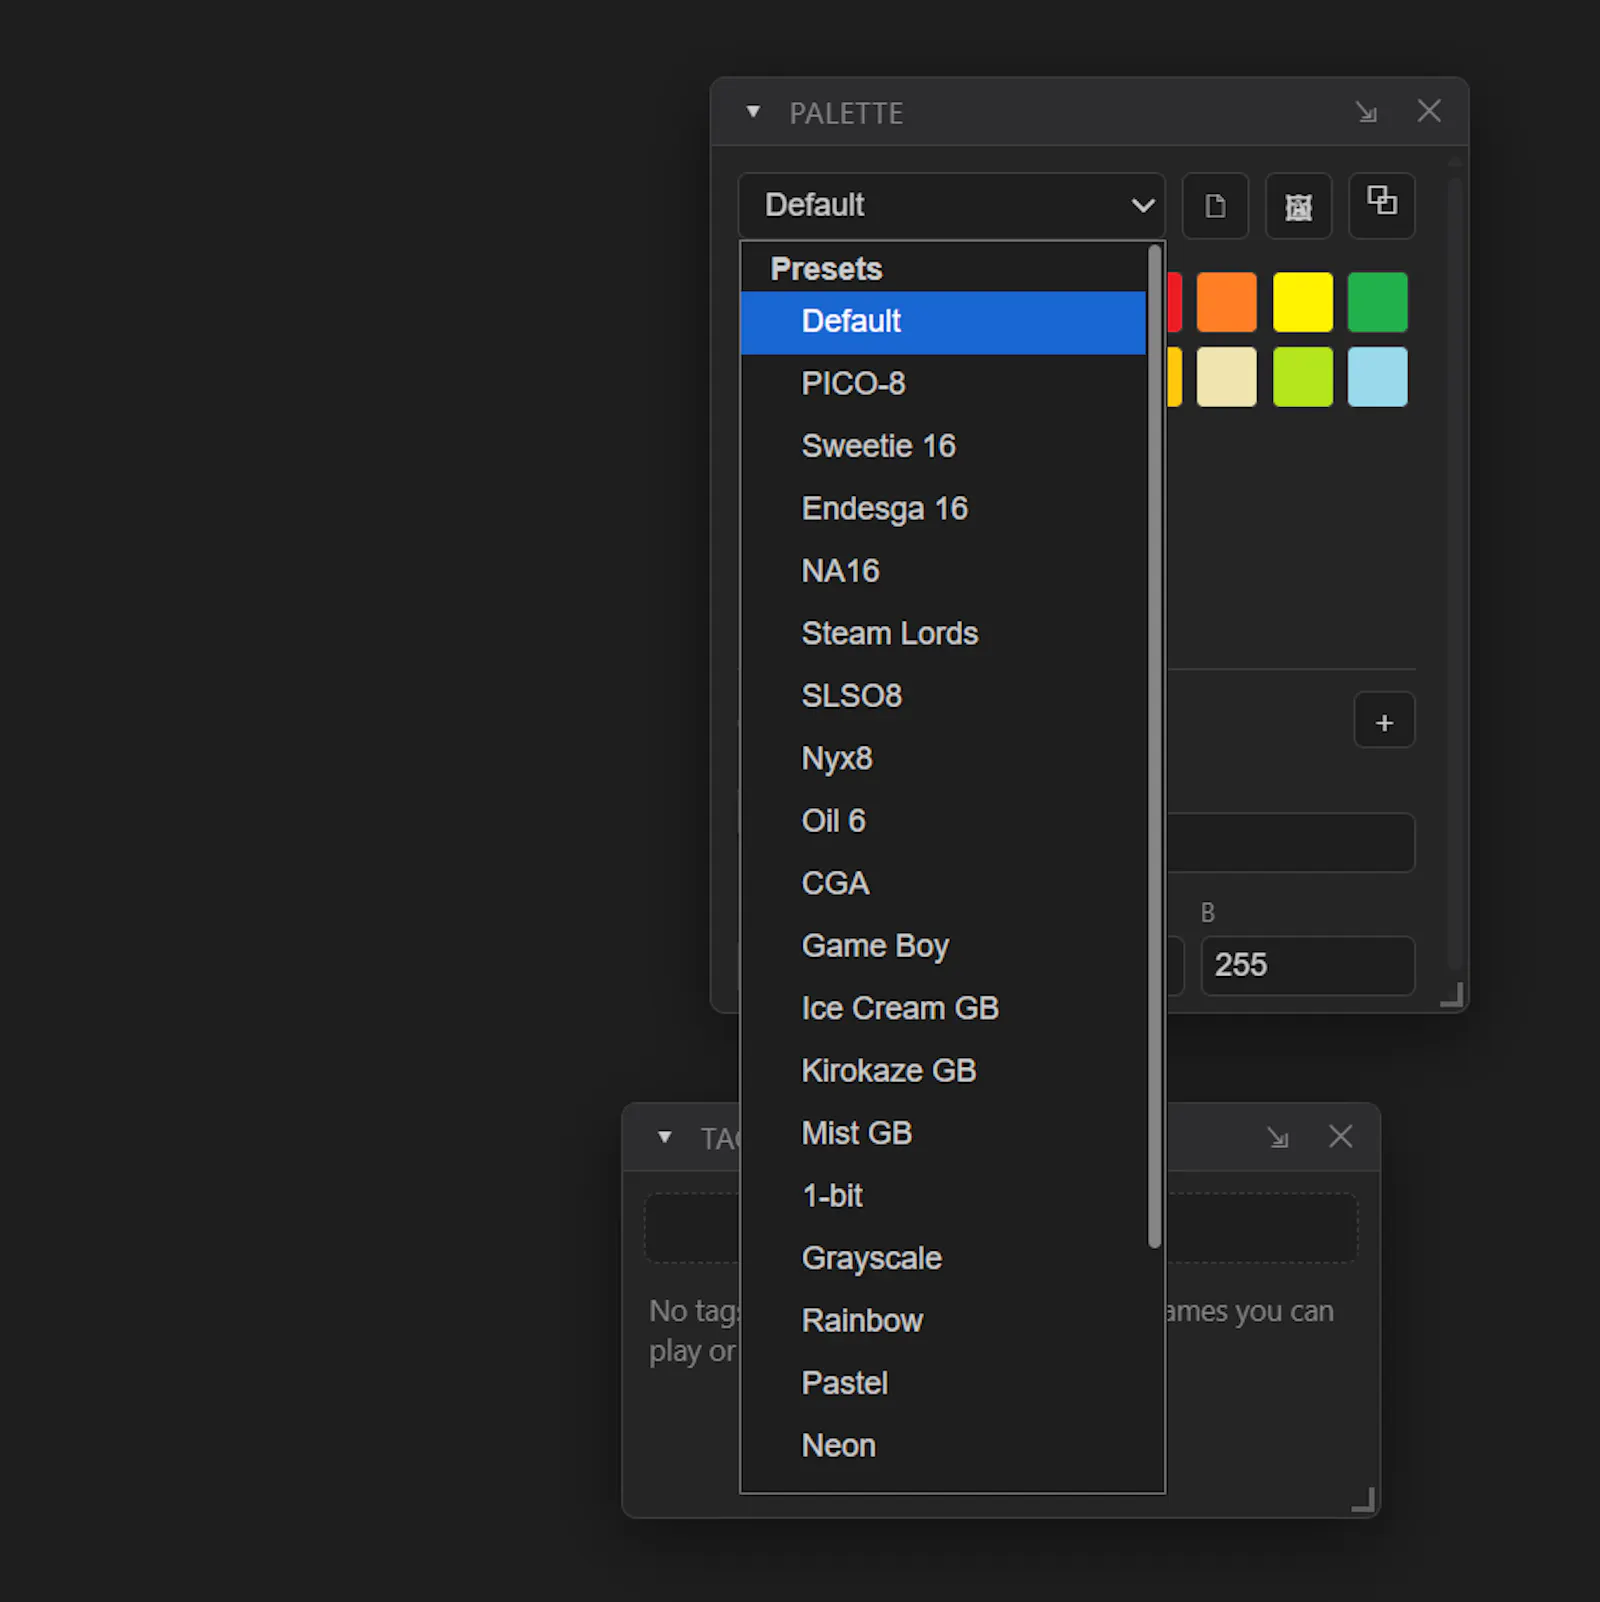
Task: Click the resize grip of Palette panel
Action: [x=1452, y=995]
